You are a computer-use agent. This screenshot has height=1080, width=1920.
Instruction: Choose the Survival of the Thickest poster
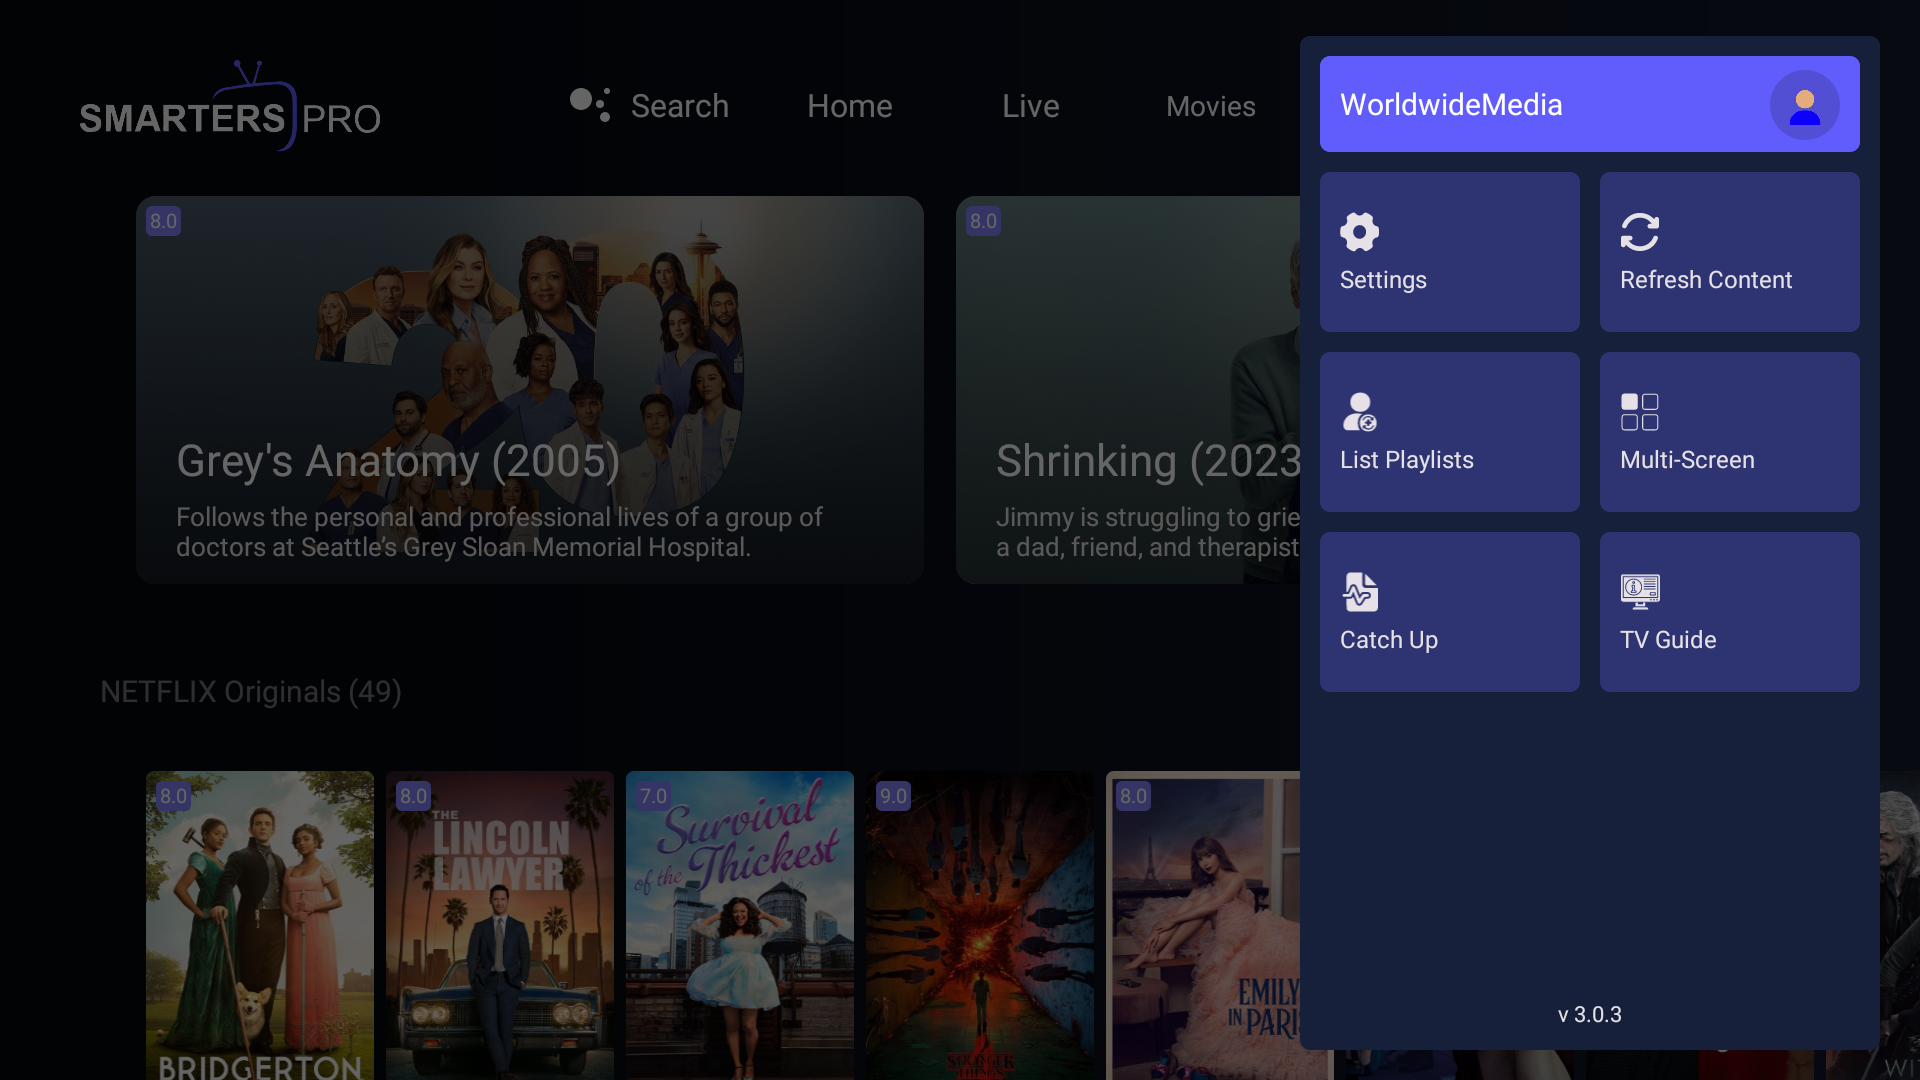(x=740, y=925)
